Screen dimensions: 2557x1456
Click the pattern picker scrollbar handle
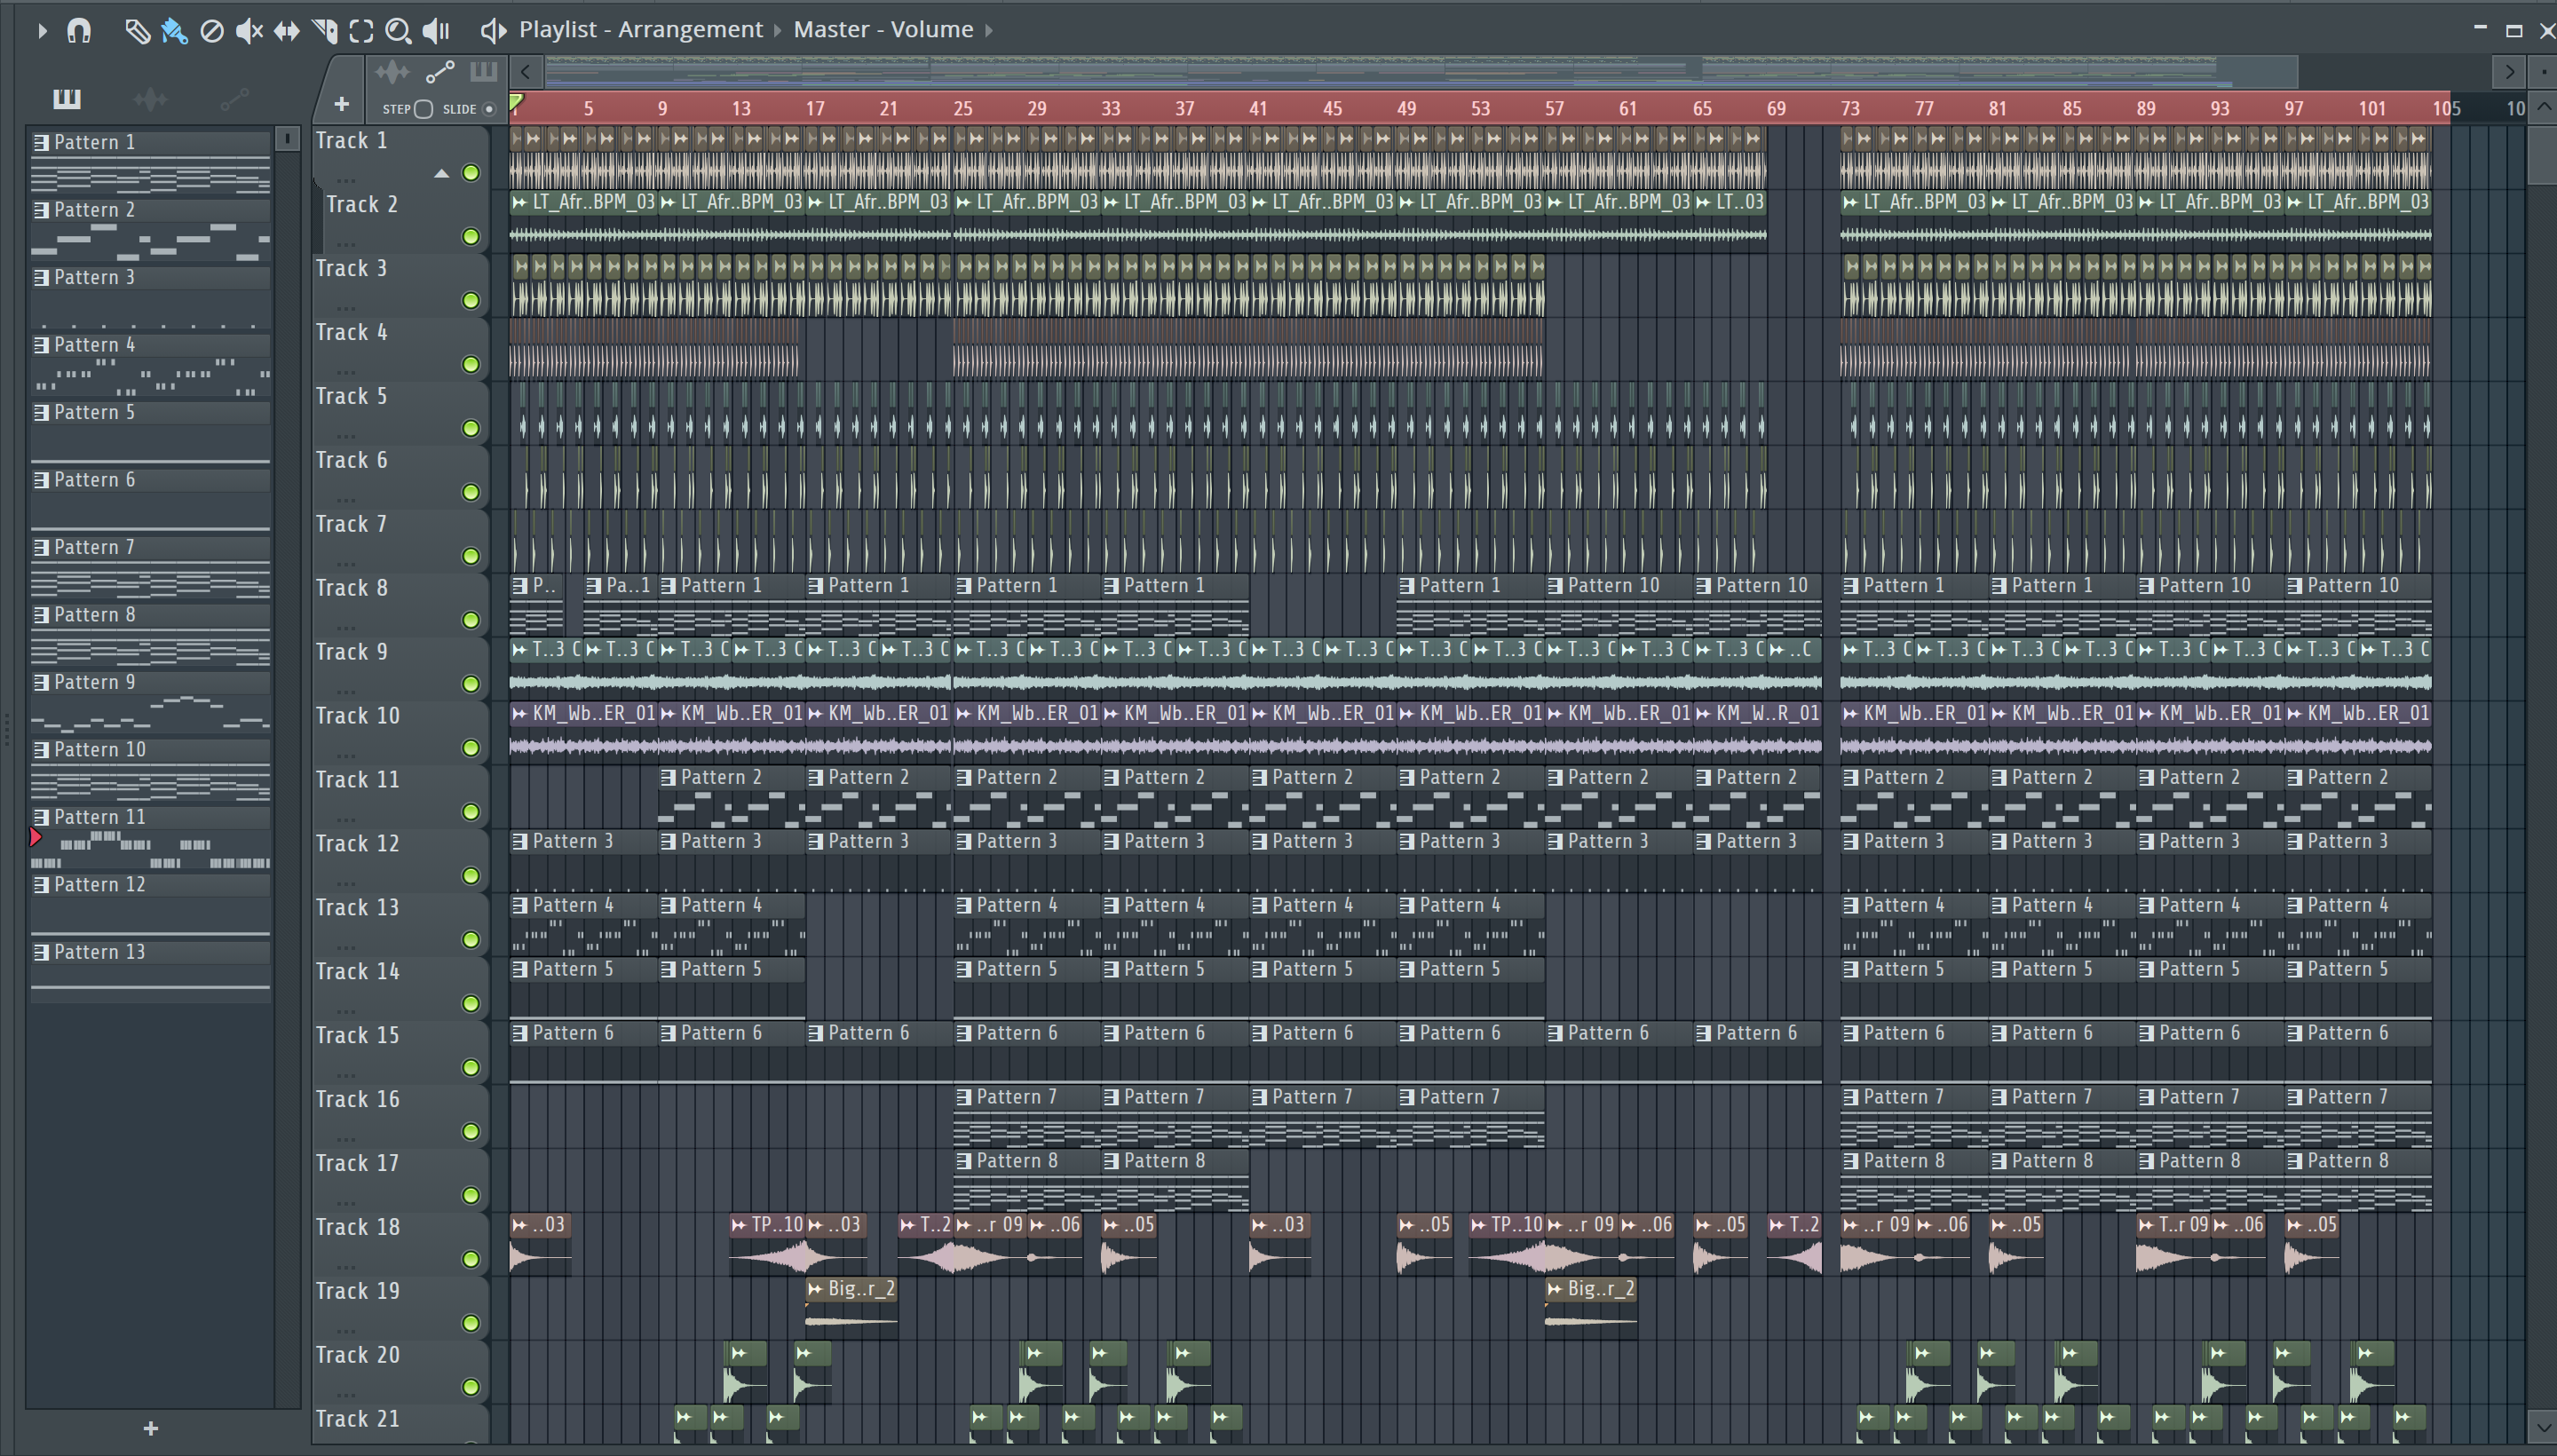pos(287,139)
